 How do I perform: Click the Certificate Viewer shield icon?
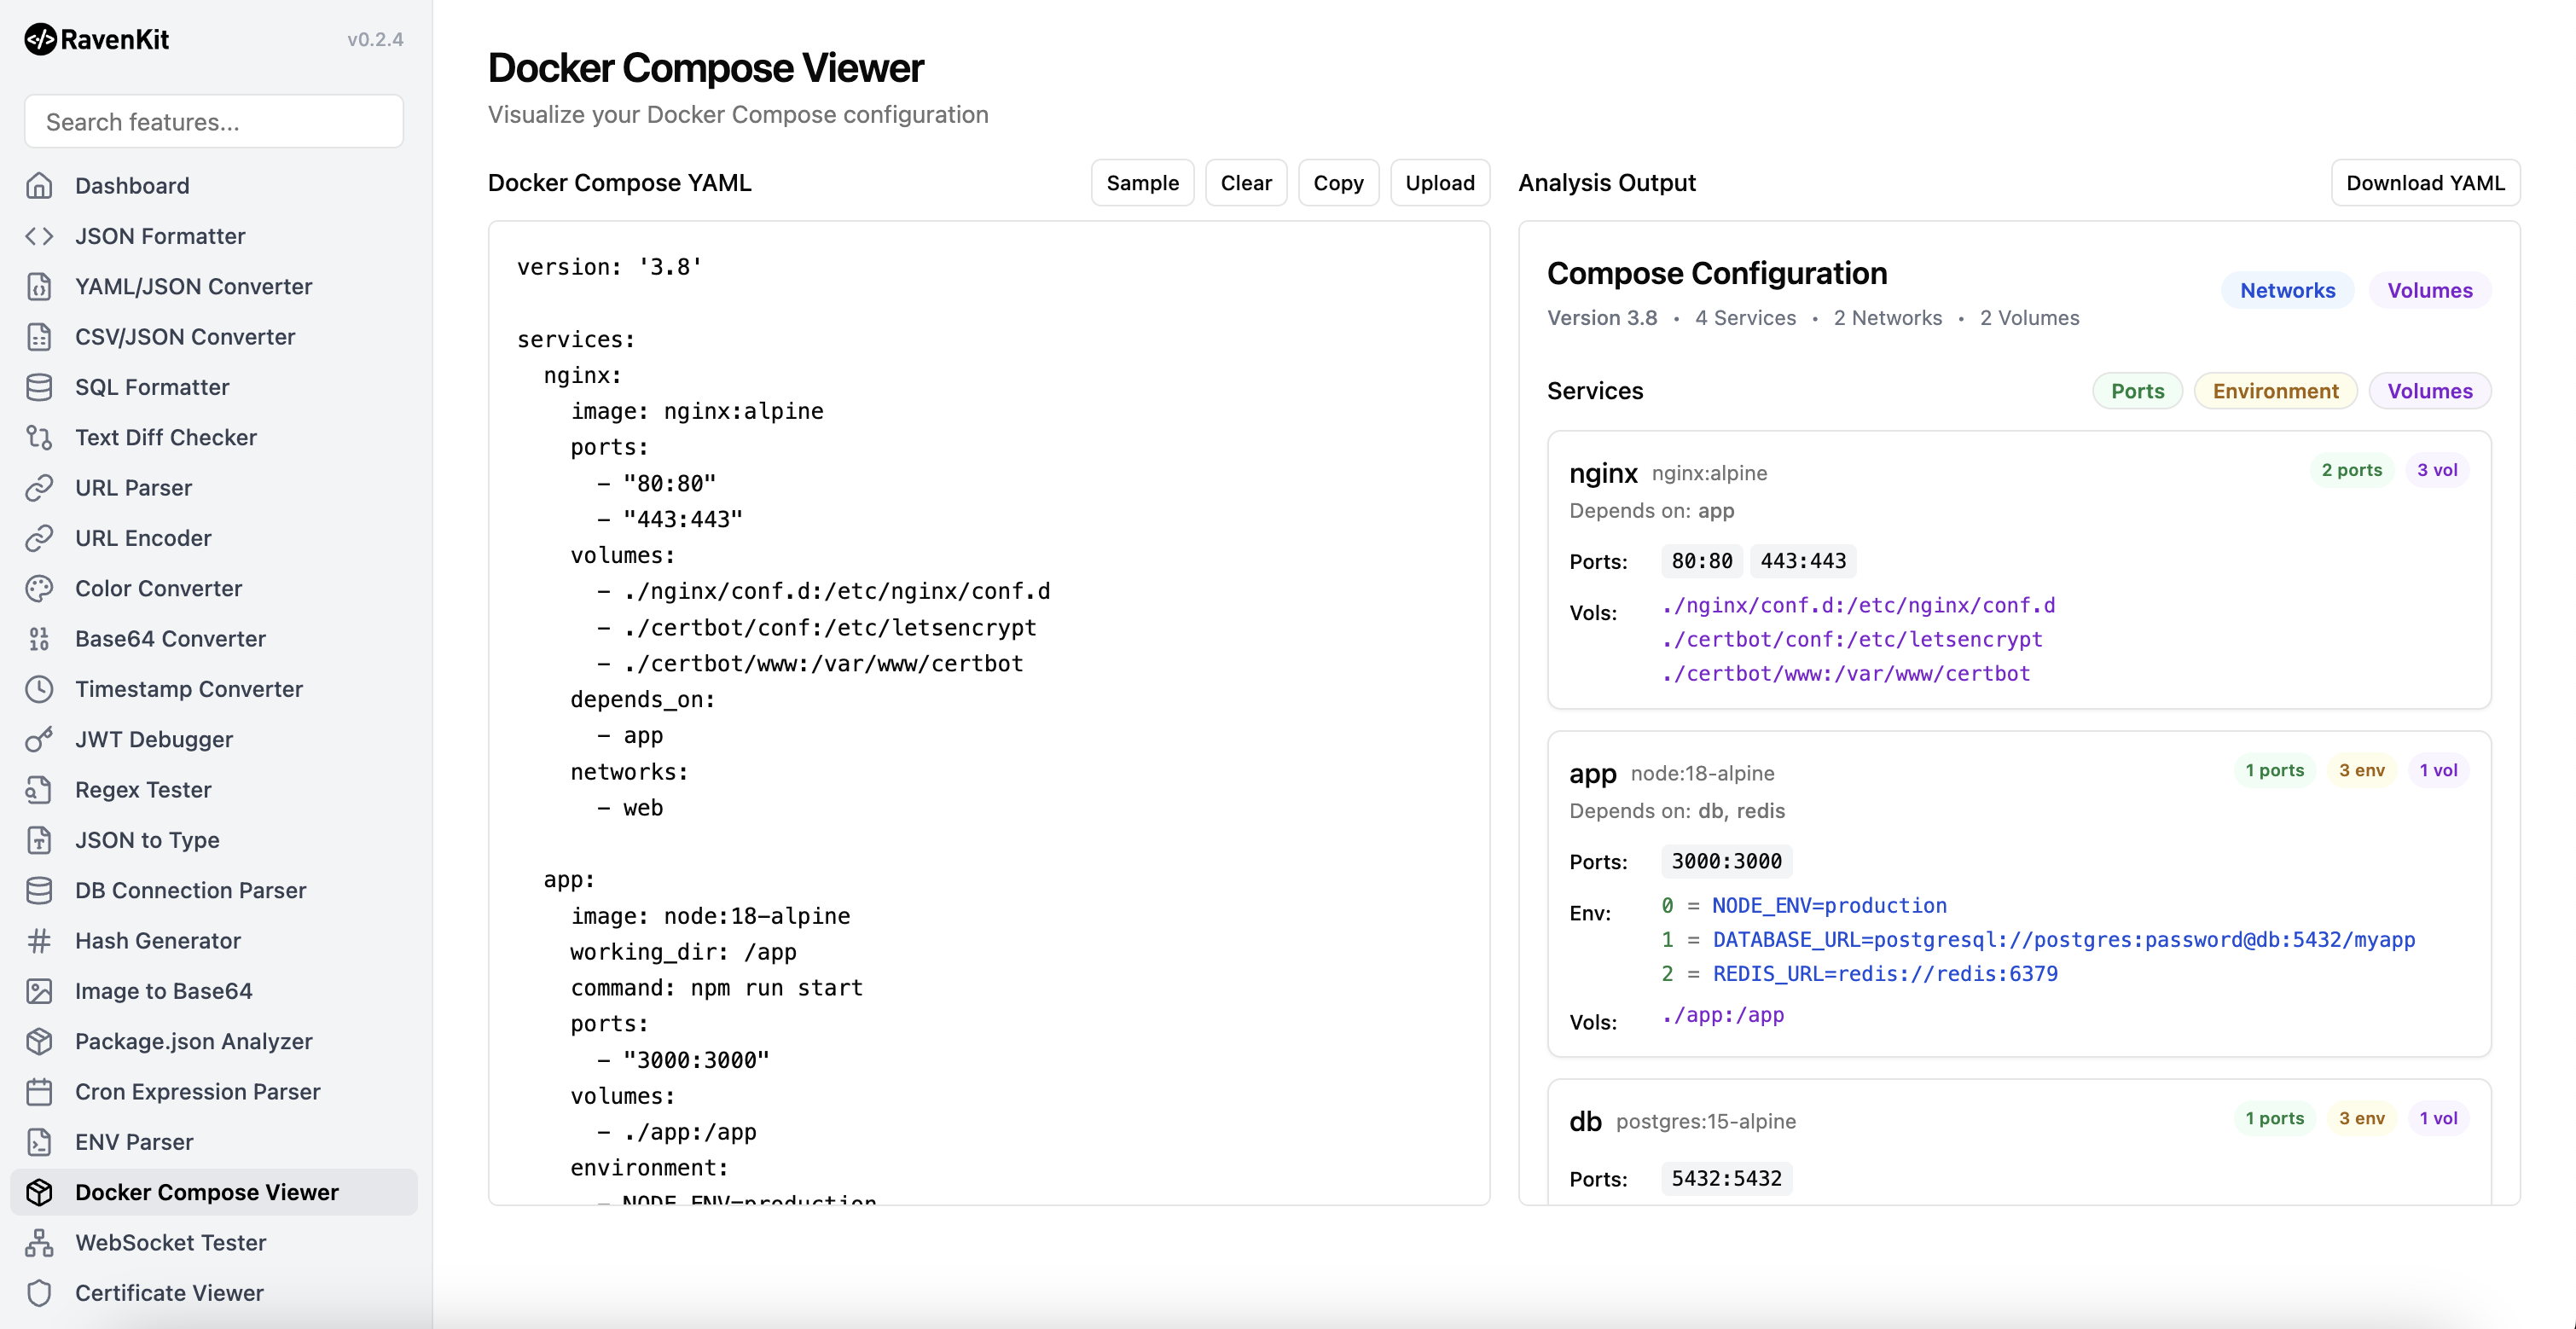(39, 1293)
